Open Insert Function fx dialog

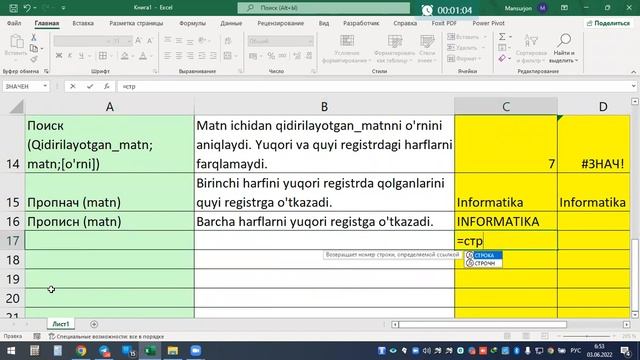[107, 86]
